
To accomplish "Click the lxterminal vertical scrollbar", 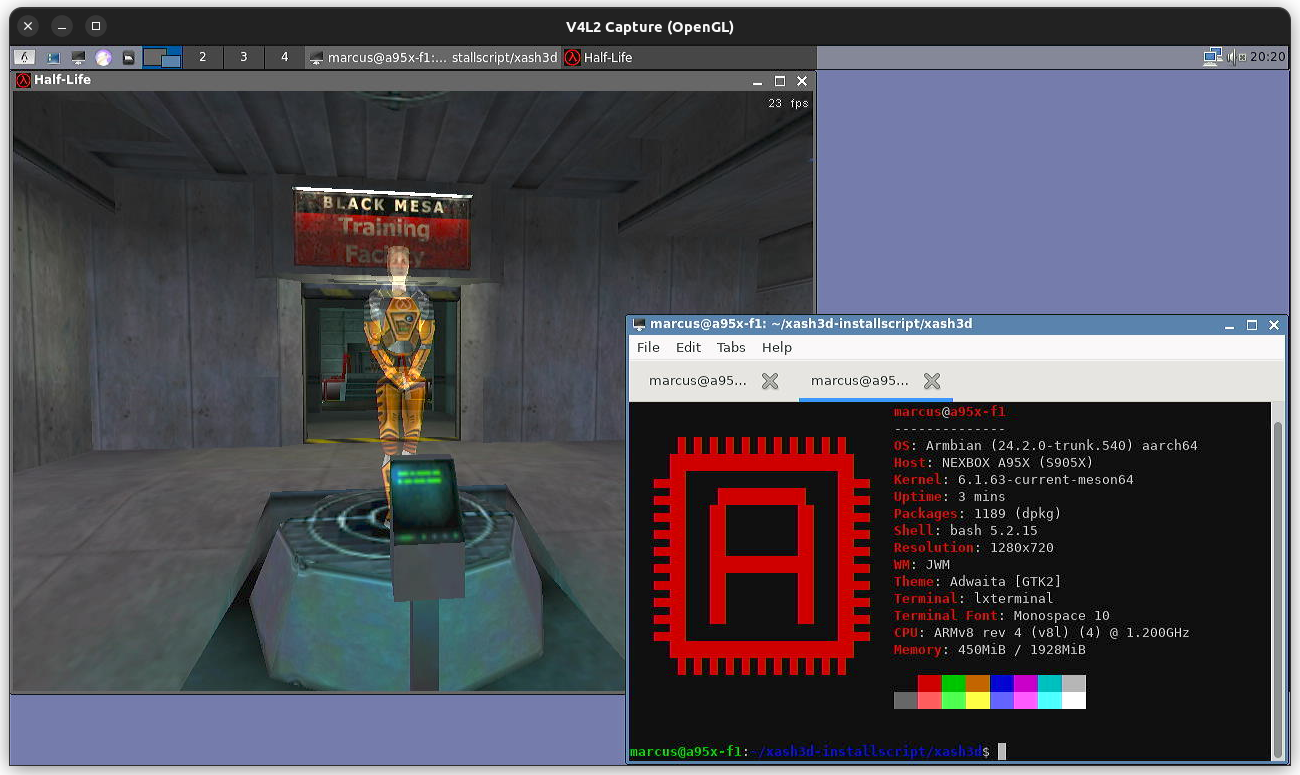I will tap(1277, 582).
